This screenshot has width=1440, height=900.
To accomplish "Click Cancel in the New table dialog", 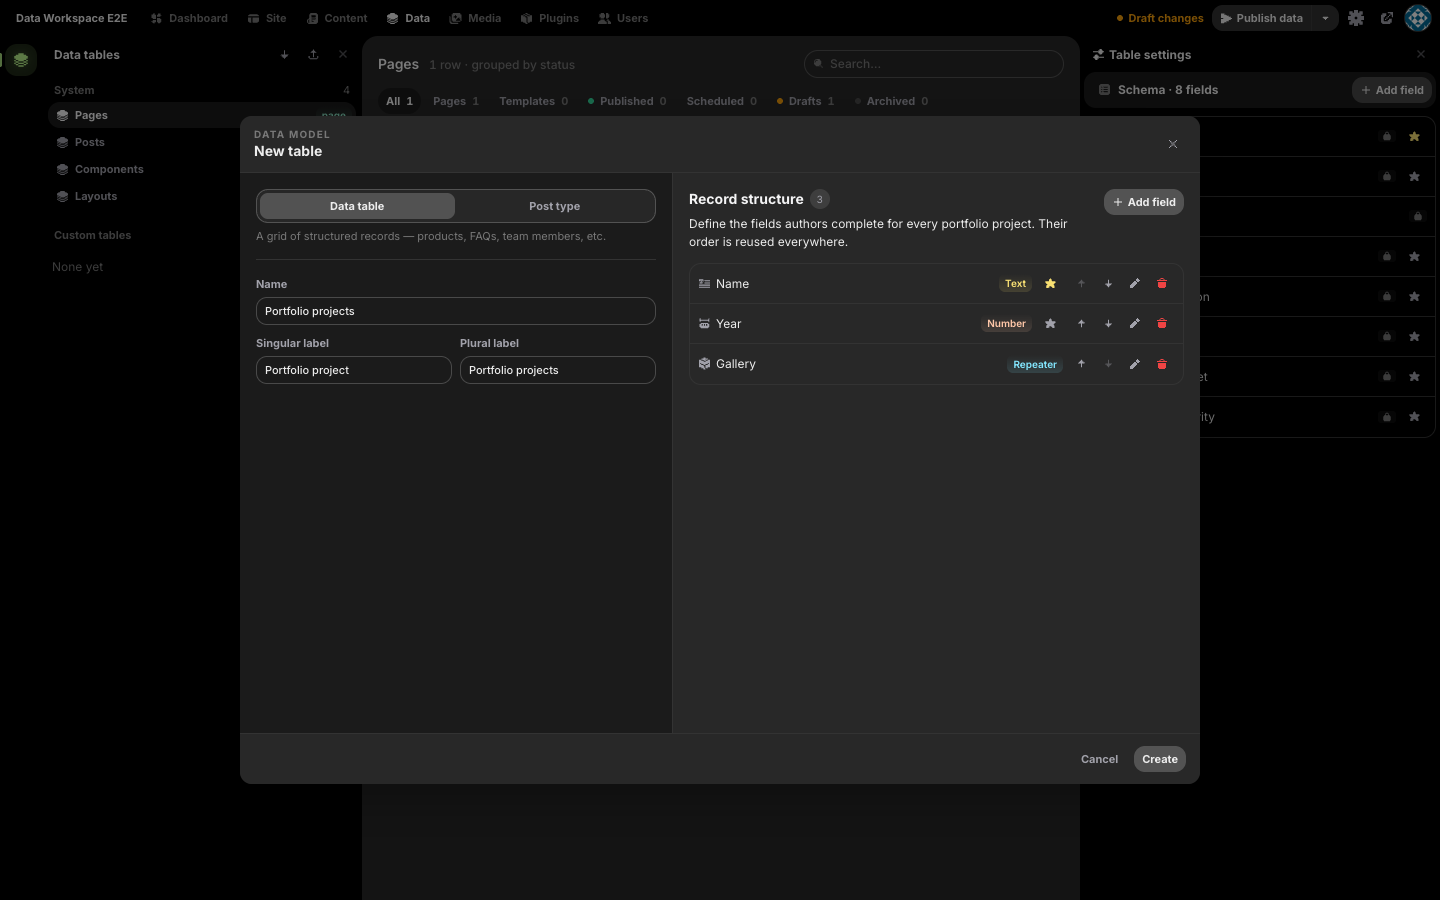I will [1099, 759].
